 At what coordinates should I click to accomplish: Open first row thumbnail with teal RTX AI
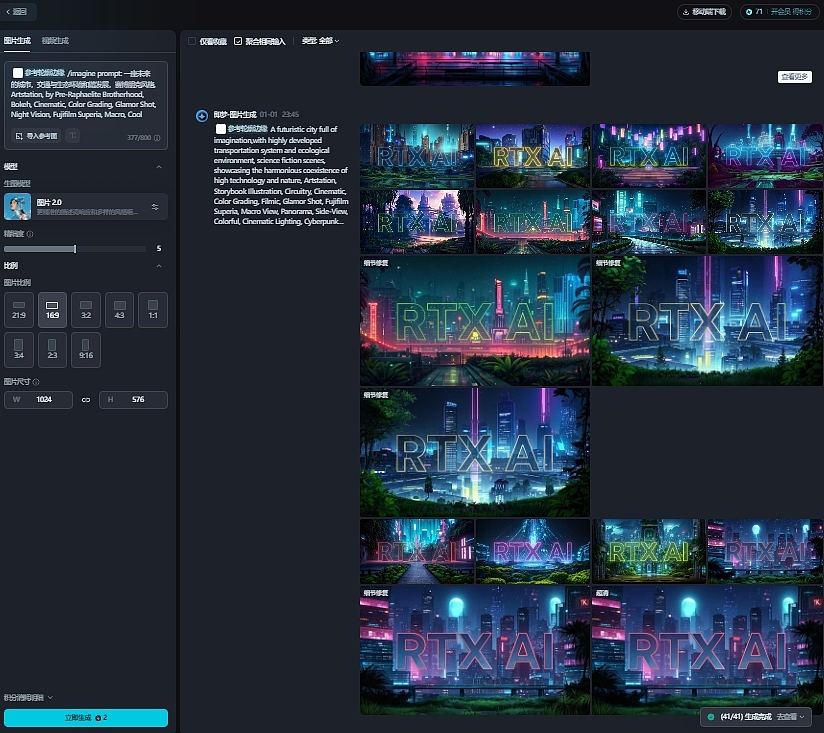pyautogui.click(x=417, y=156)
